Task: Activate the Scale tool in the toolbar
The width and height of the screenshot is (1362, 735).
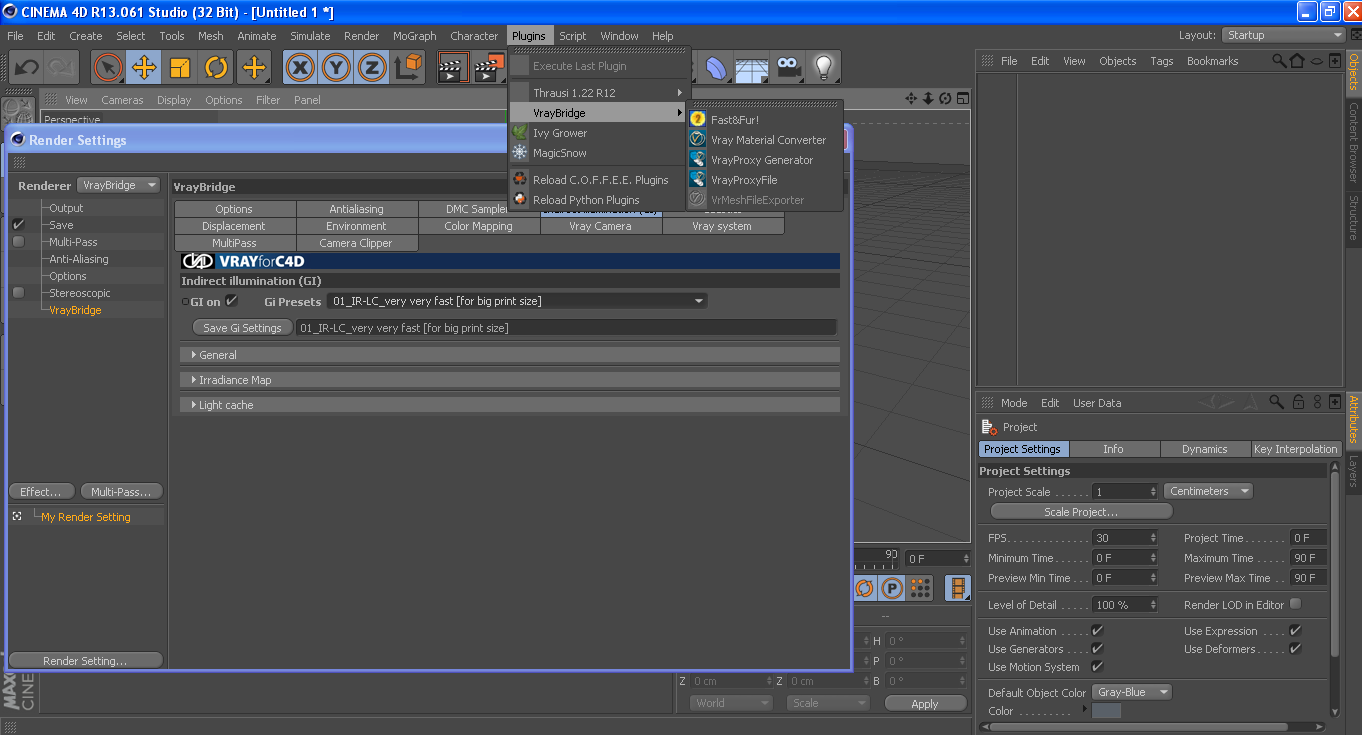Action: (x=180, y=67)
